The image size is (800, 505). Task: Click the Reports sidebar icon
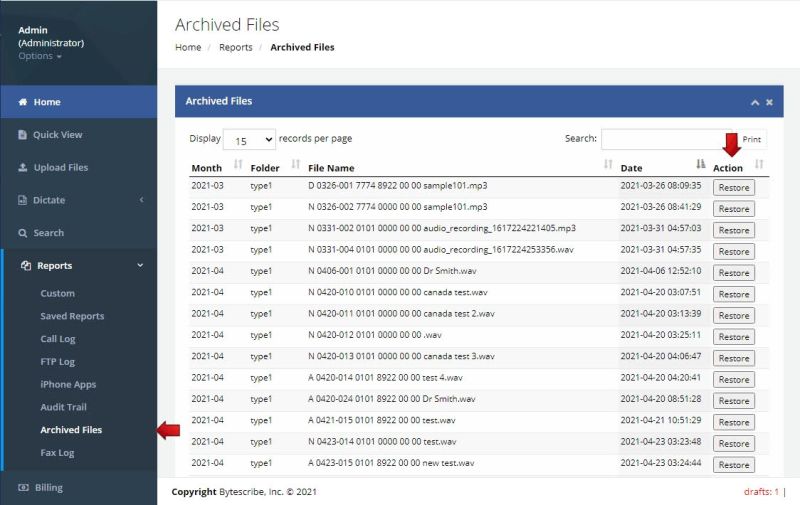(26, 266)
